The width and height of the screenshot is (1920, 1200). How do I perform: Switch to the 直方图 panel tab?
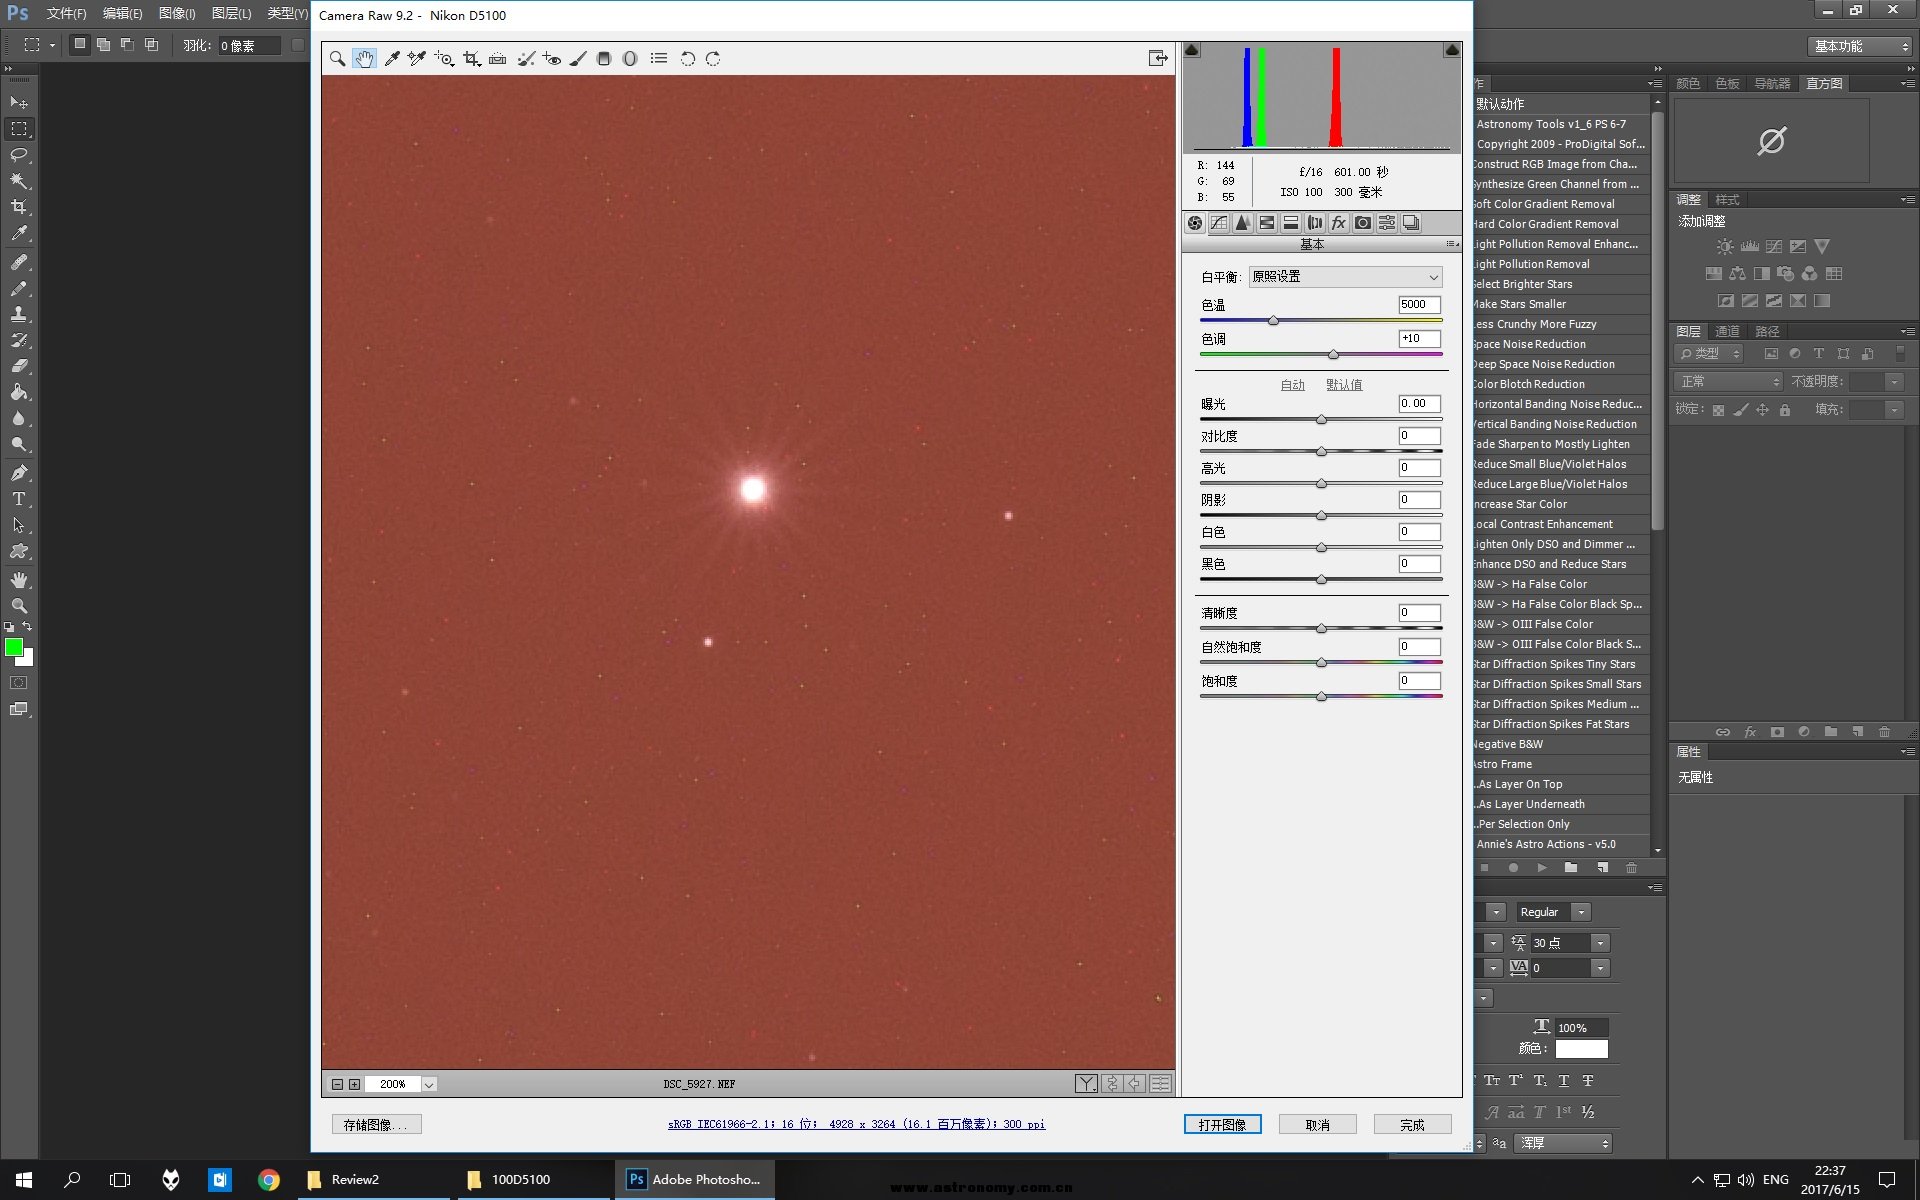[1824, 84]
